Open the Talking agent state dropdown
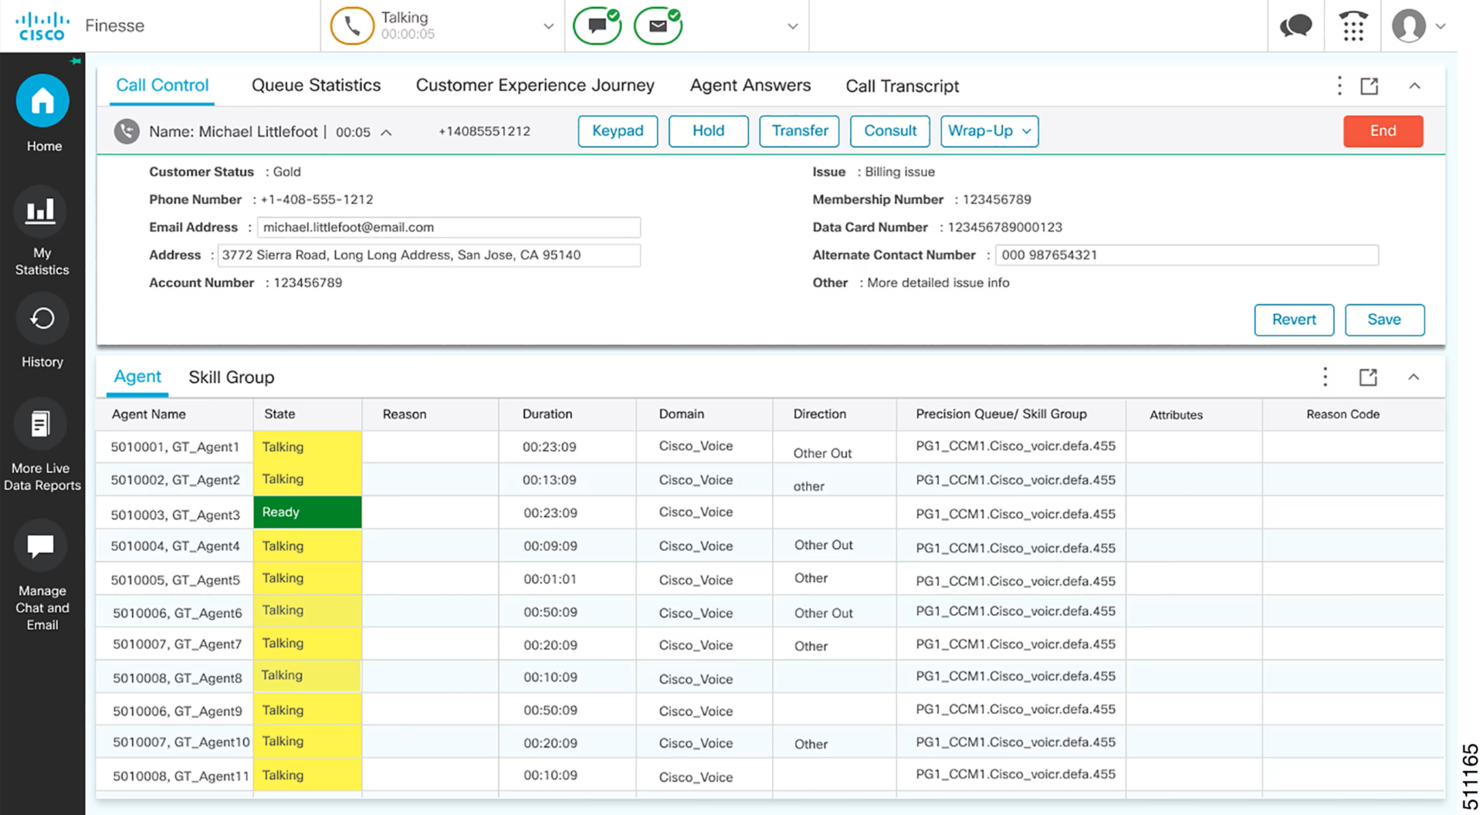Image resolution: width=1480 pixels, height=815 pixels. [x=548, y=25]
